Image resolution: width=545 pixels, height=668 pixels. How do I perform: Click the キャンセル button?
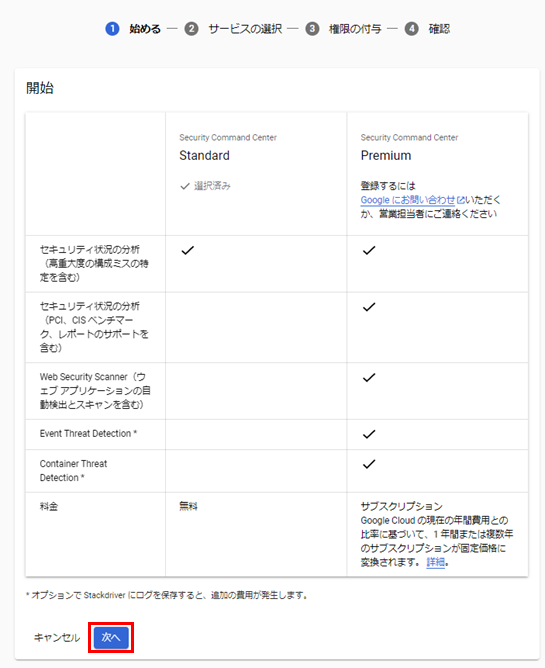(57, 638)
